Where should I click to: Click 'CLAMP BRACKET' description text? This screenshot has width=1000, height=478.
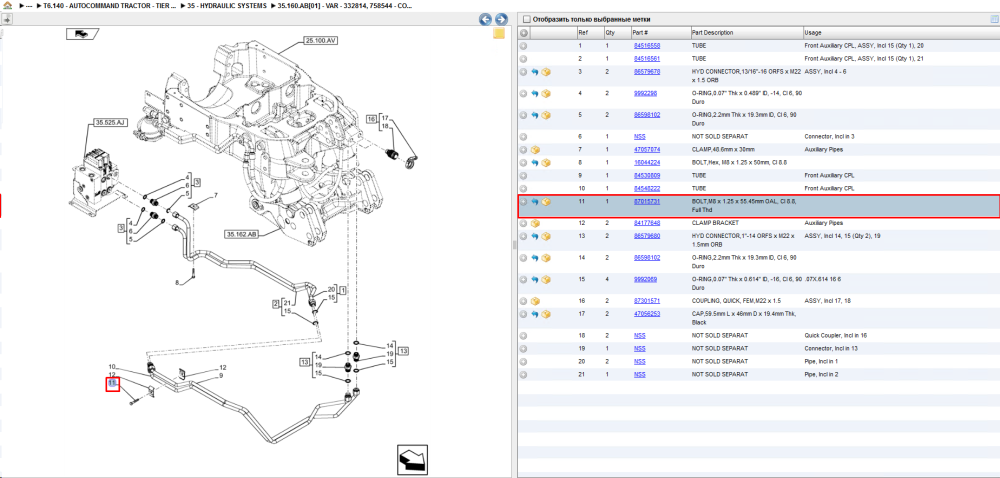tap(715, 223)
